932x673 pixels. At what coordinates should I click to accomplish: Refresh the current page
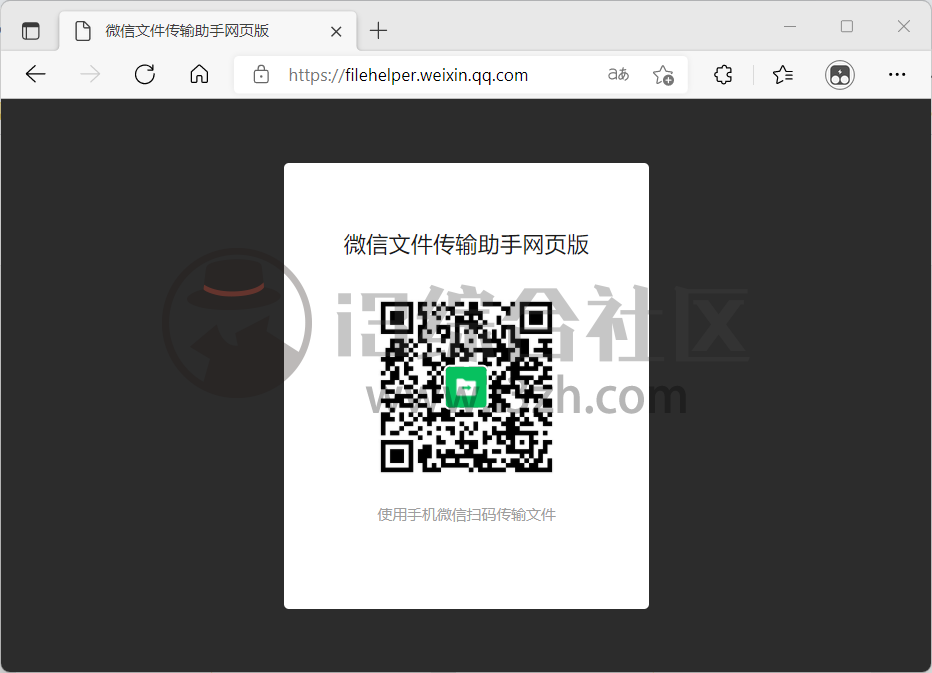click(145, 74)
